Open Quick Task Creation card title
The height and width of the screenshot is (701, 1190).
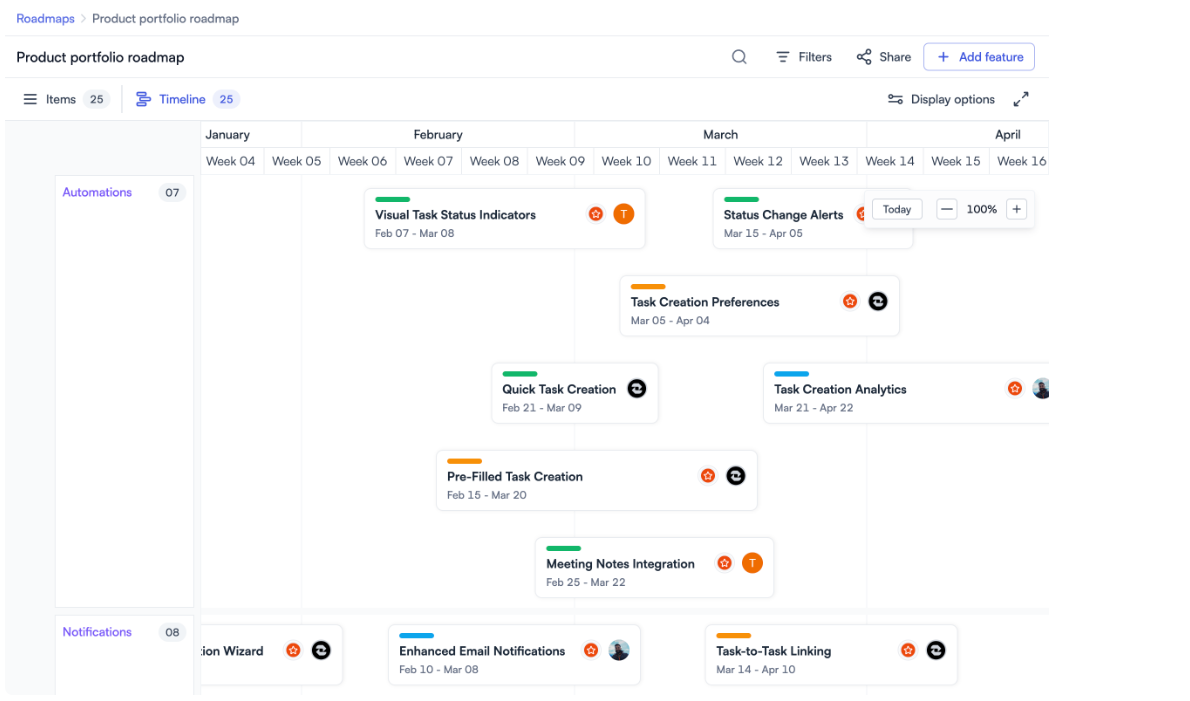coord(559,389)
